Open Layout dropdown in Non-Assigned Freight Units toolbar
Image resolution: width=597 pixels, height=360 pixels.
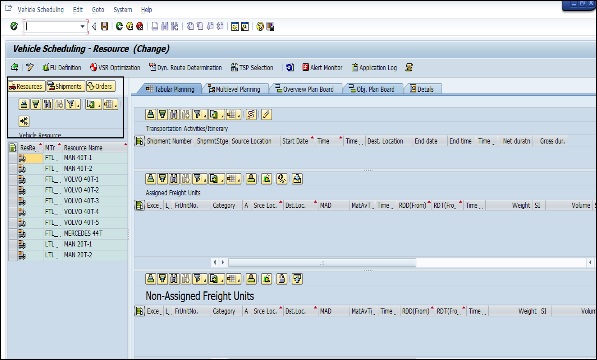(x=234, y=279)
